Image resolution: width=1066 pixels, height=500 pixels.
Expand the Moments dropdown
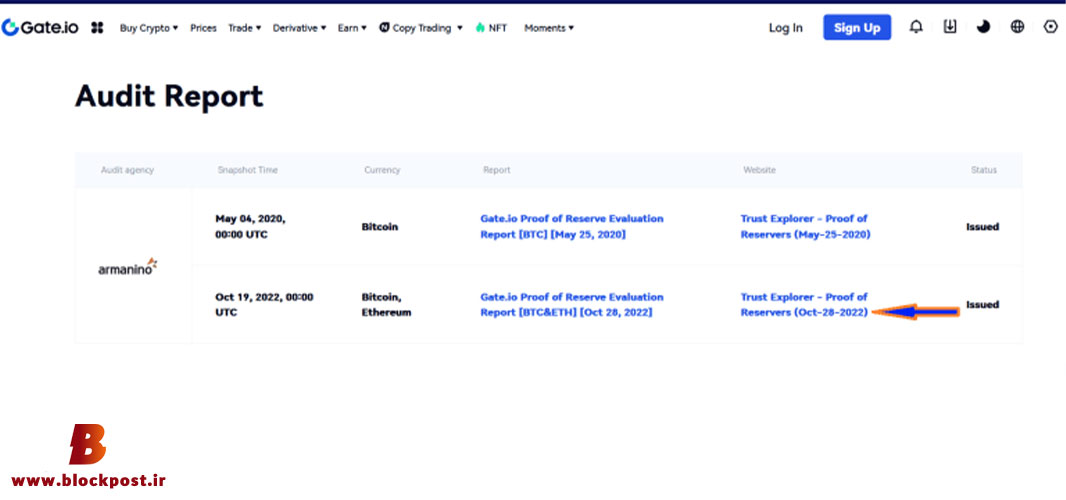click(x=549, y=28)
